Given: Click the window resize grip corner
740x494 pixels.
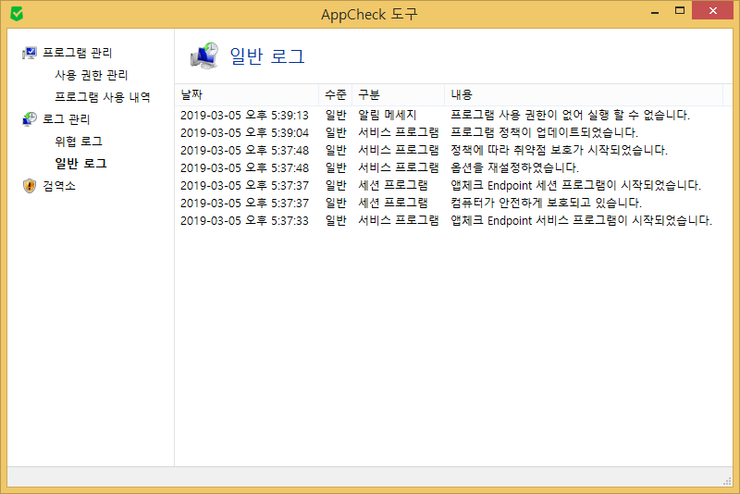Looking at the screenshot, I should point(727,481).
